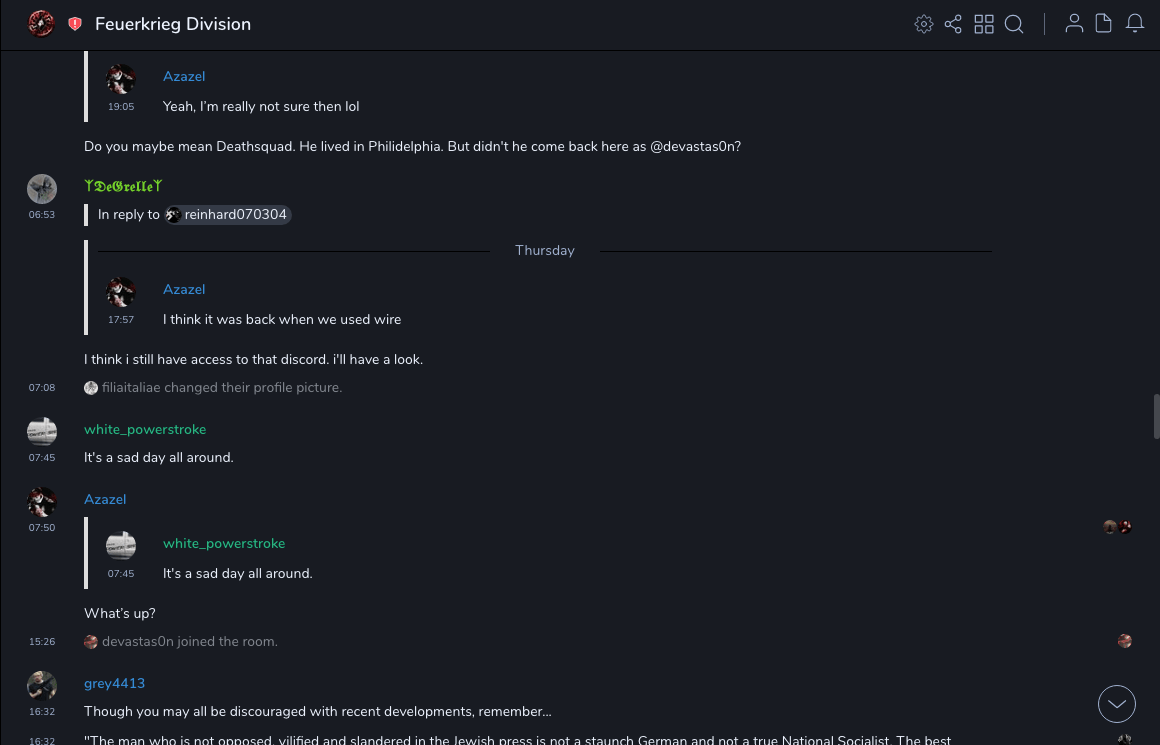This screenshot has height=745, width=1160.
Task: Open the integrations grid icon
Action: pyautogui.click(x=984, y=24)
